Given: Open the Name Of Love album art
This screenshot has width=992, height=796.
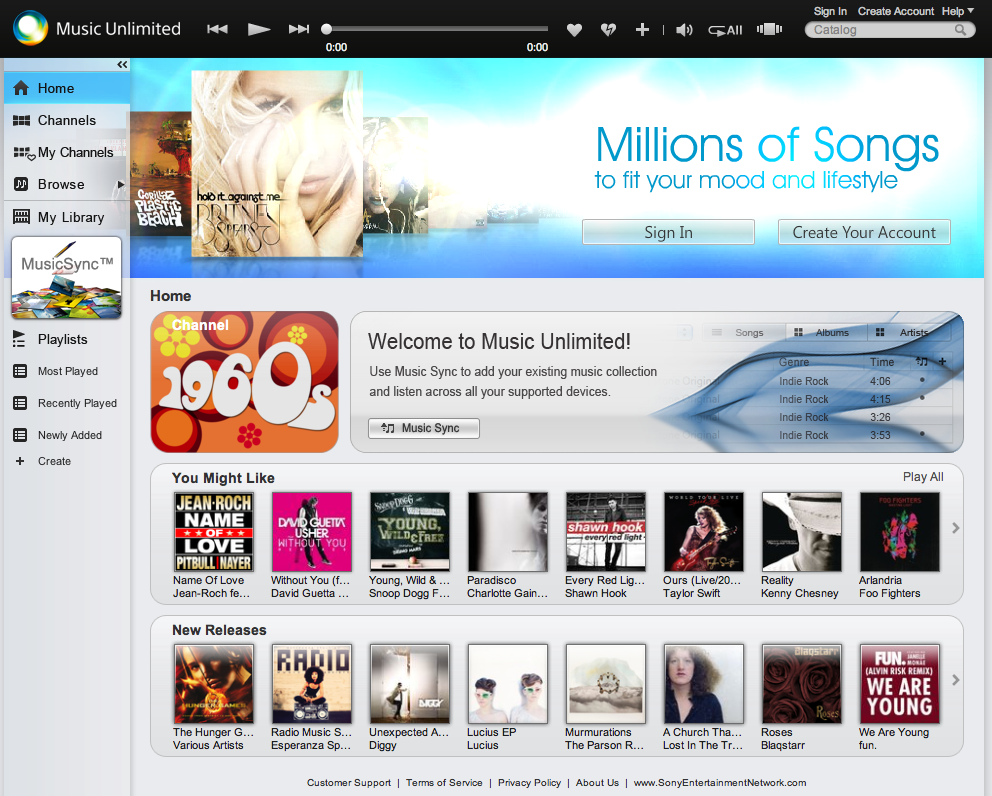Looking at the screenshot, I should (x=214, y=532).
